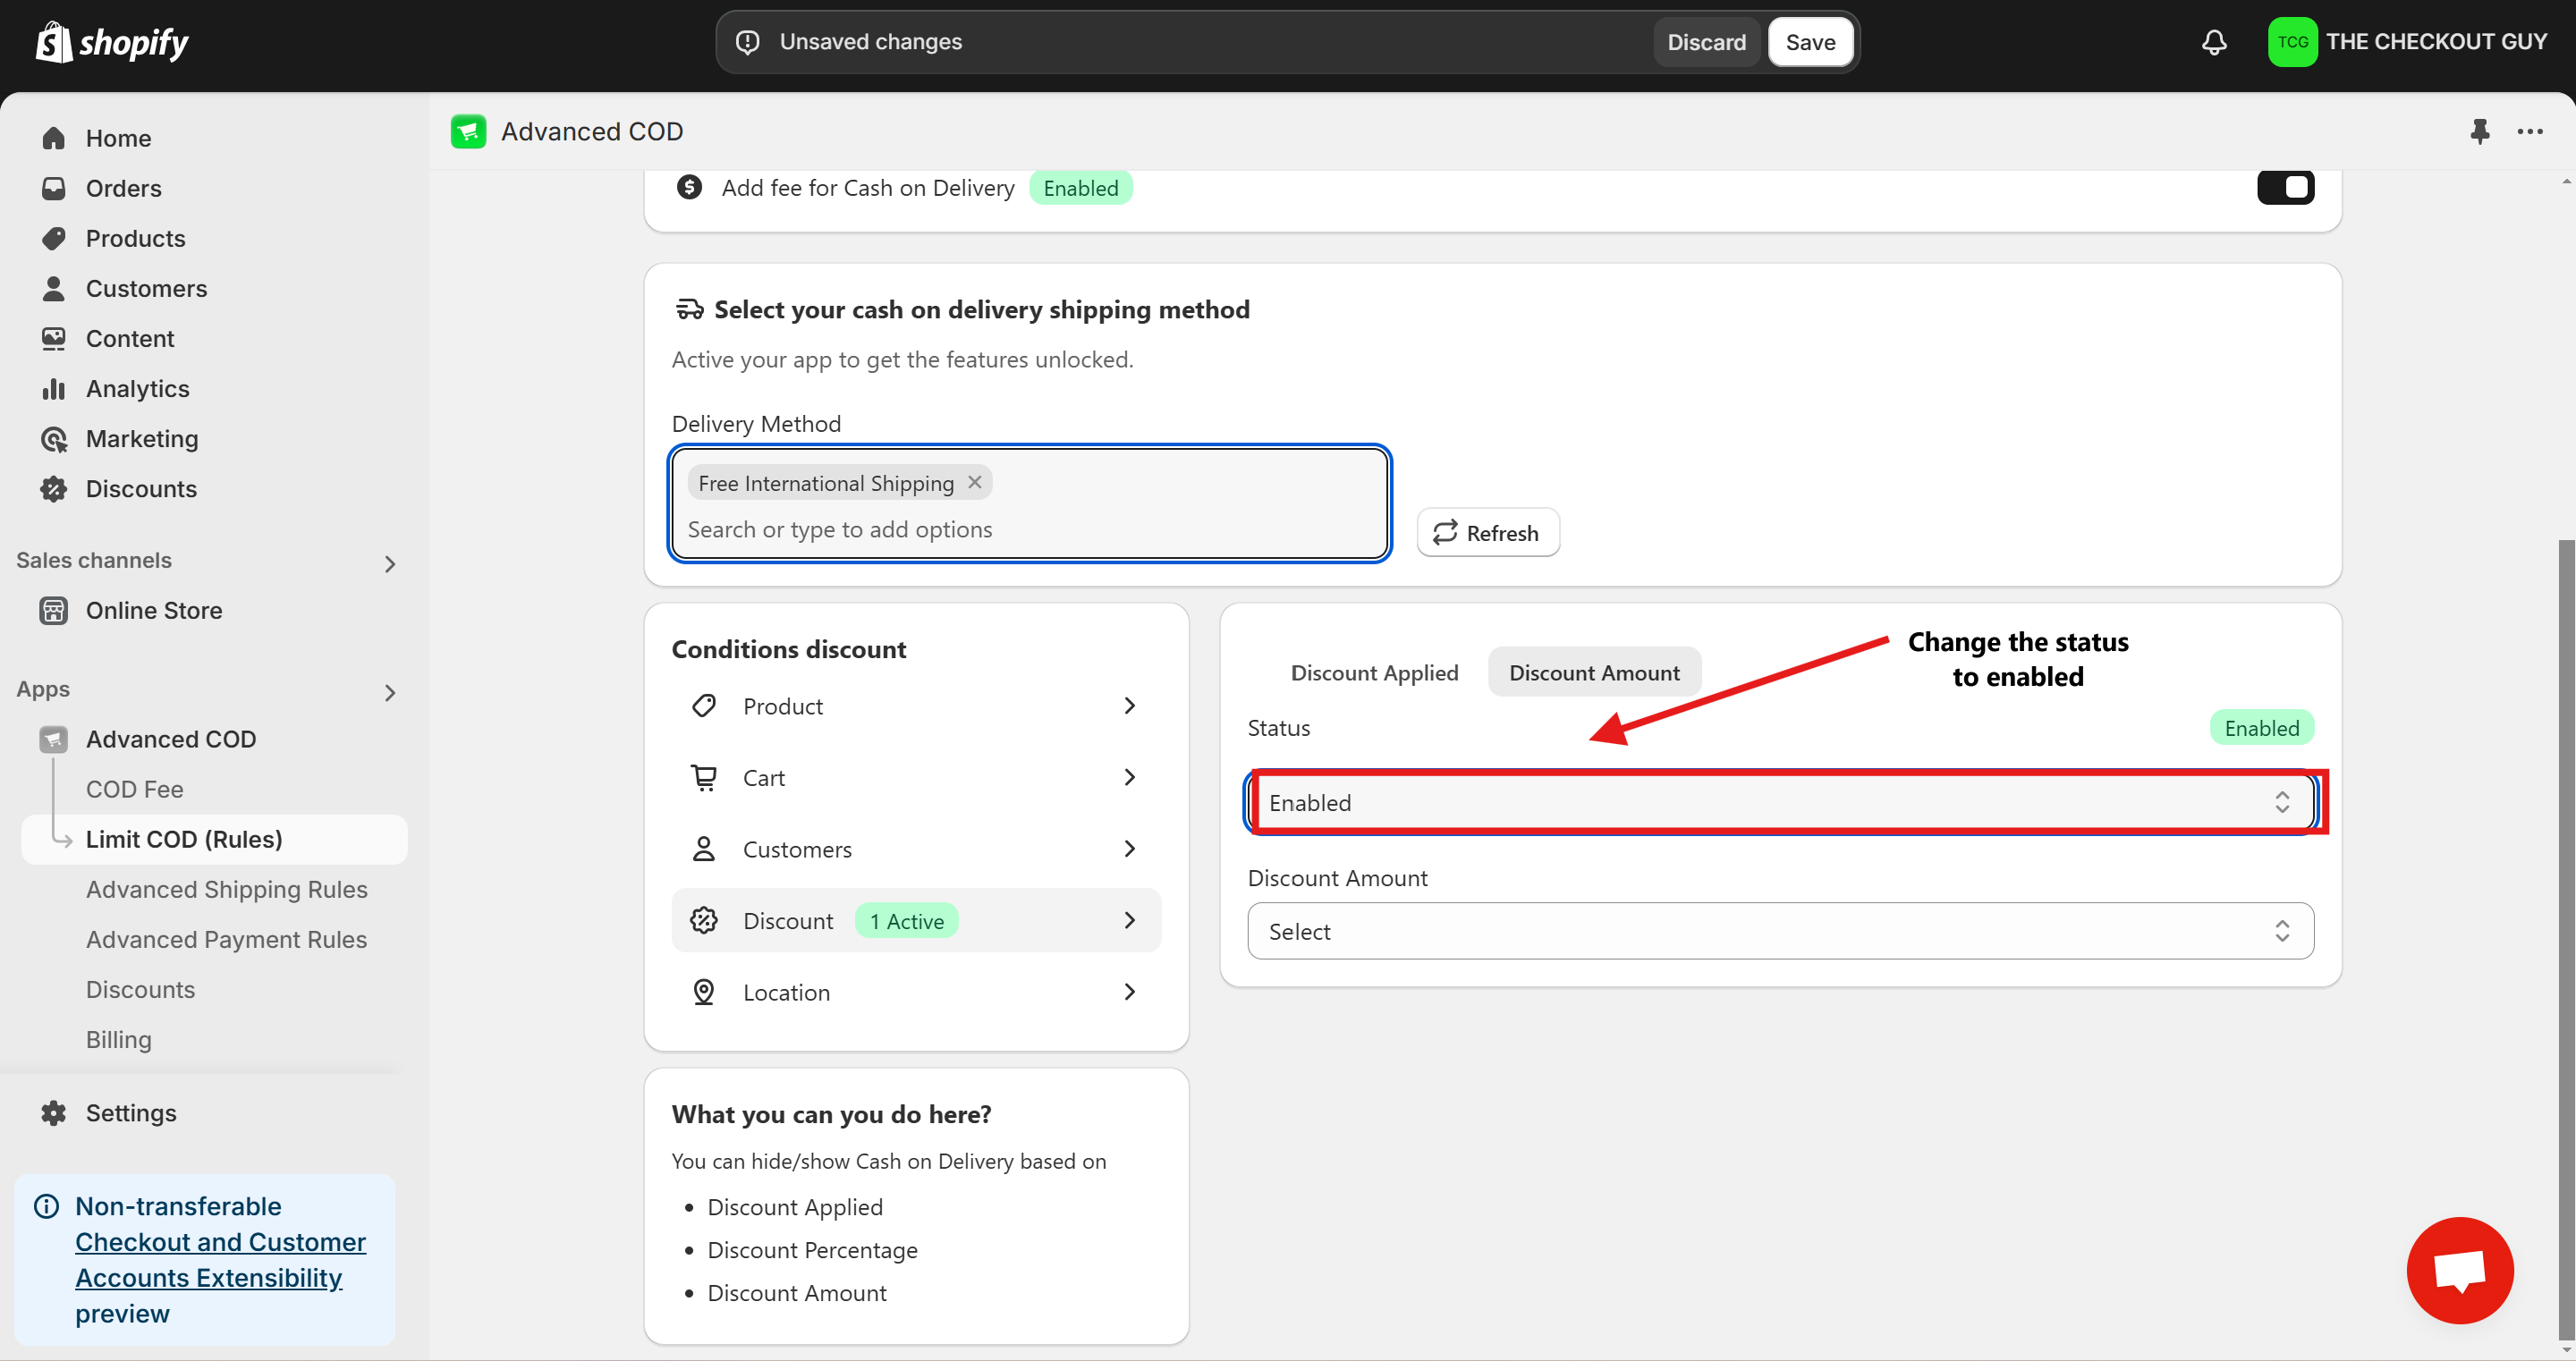Expand the Discount condition chevron
Viewport: 2576px width, 1361px height.
(1129, 920)
